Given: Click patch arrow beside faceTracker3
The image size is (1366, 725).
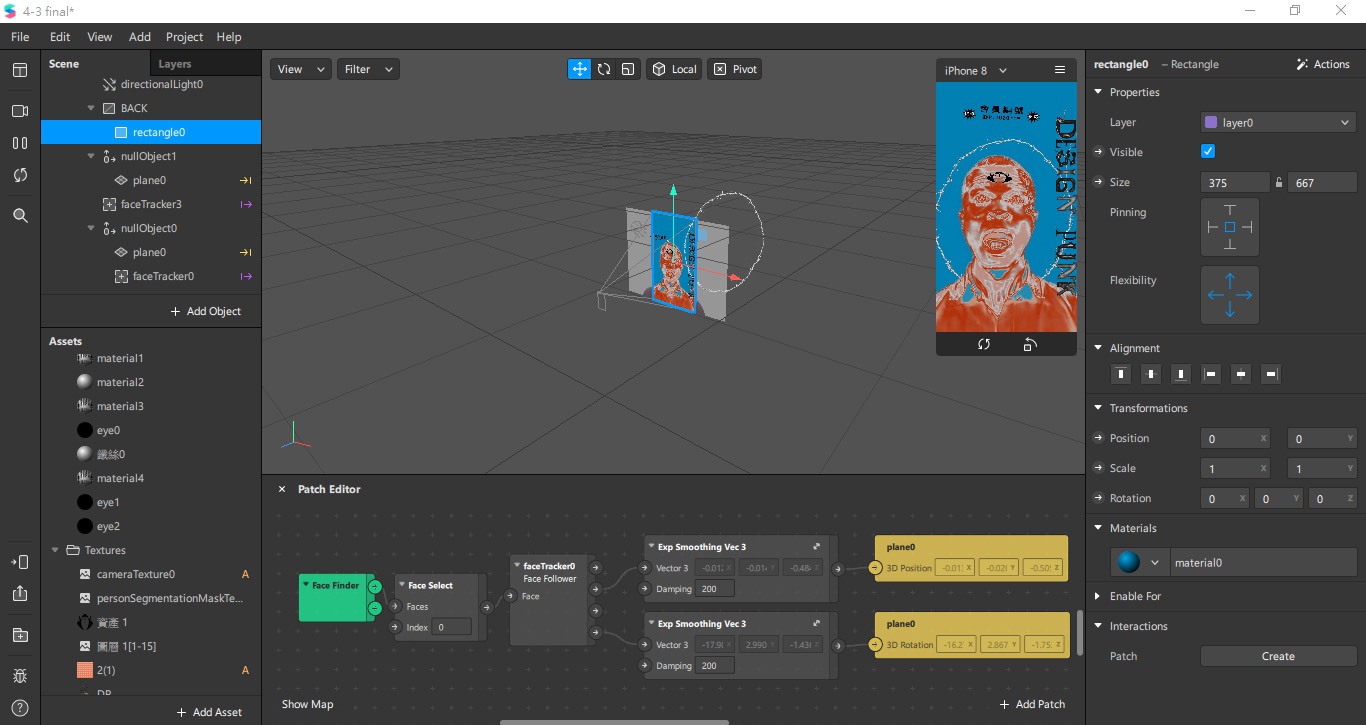Looking at the screenshot, I should point(245,204).
